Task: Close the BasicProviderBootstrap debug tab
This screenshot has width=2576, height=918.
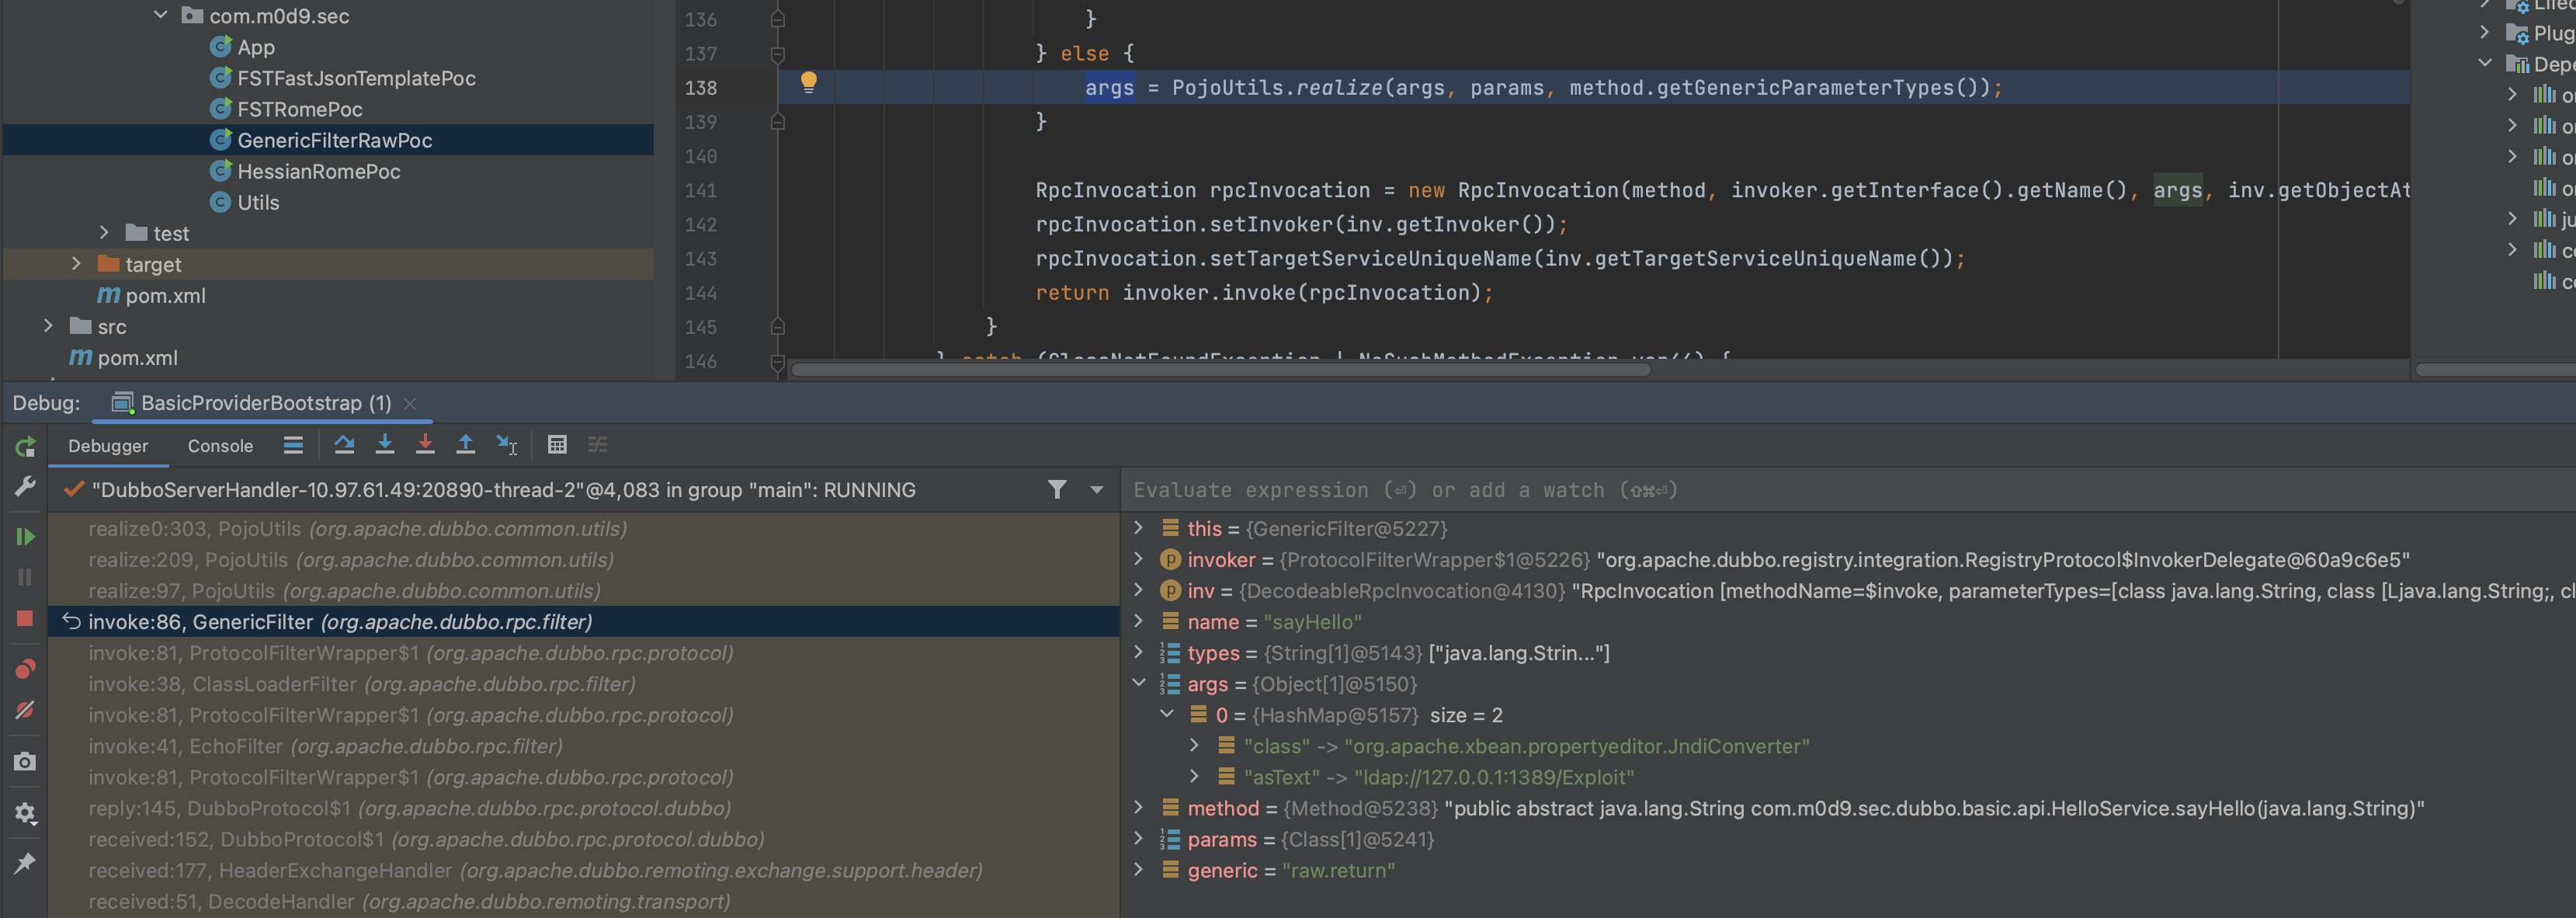Action: coord(410,403)
